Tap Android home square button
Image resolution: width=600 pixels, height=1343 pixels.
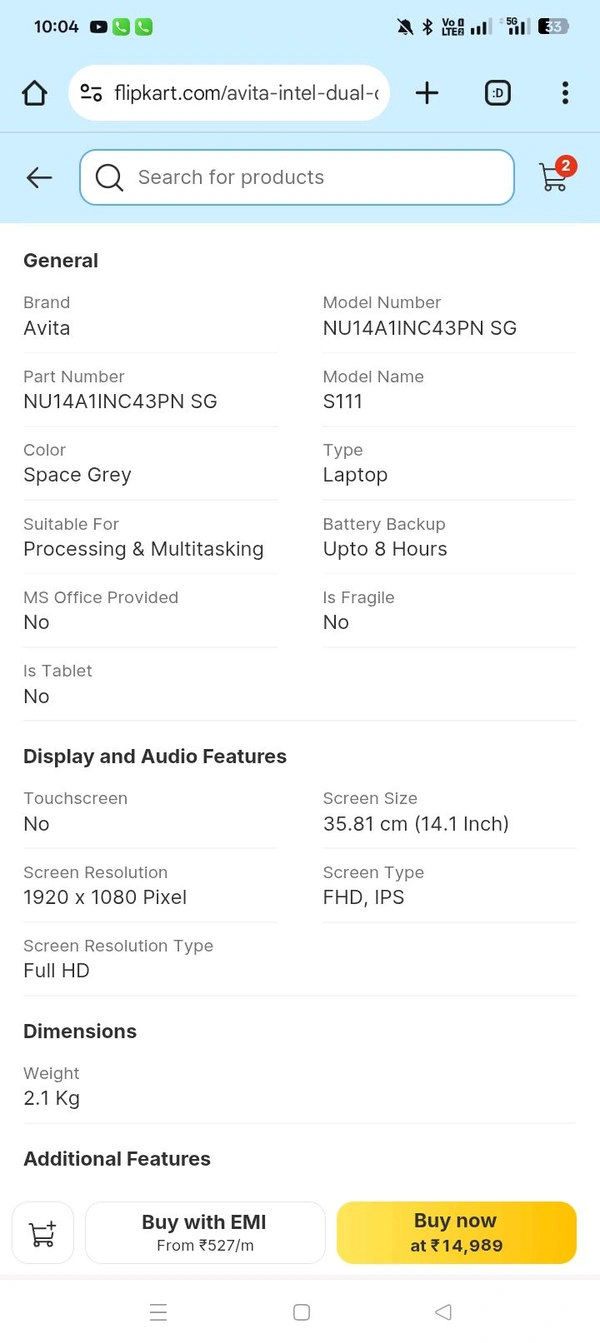tap(301, 1312)
